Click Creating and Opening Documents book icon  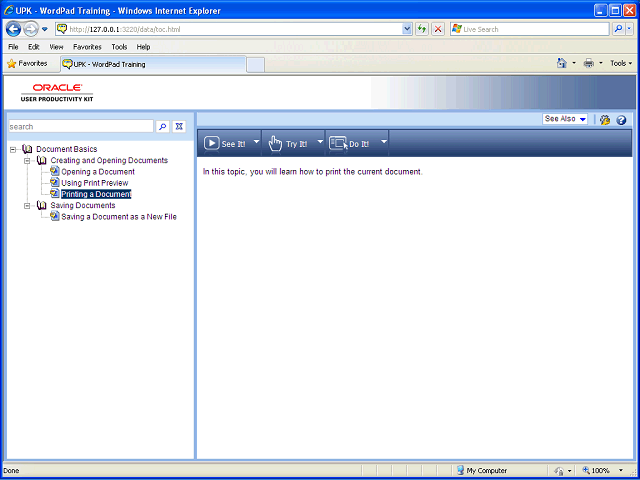(x=42, y=160)
